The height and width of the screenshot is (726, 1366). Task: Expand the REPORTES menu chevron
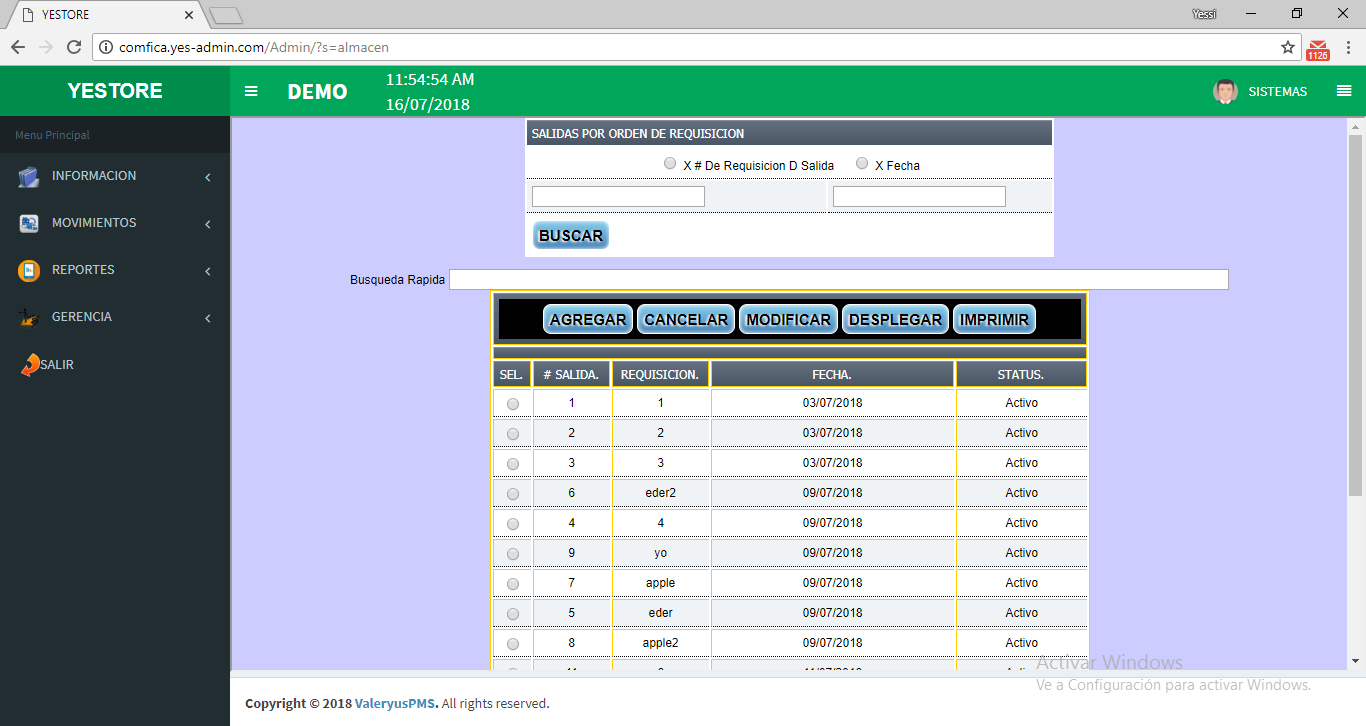tap(208, 271)
